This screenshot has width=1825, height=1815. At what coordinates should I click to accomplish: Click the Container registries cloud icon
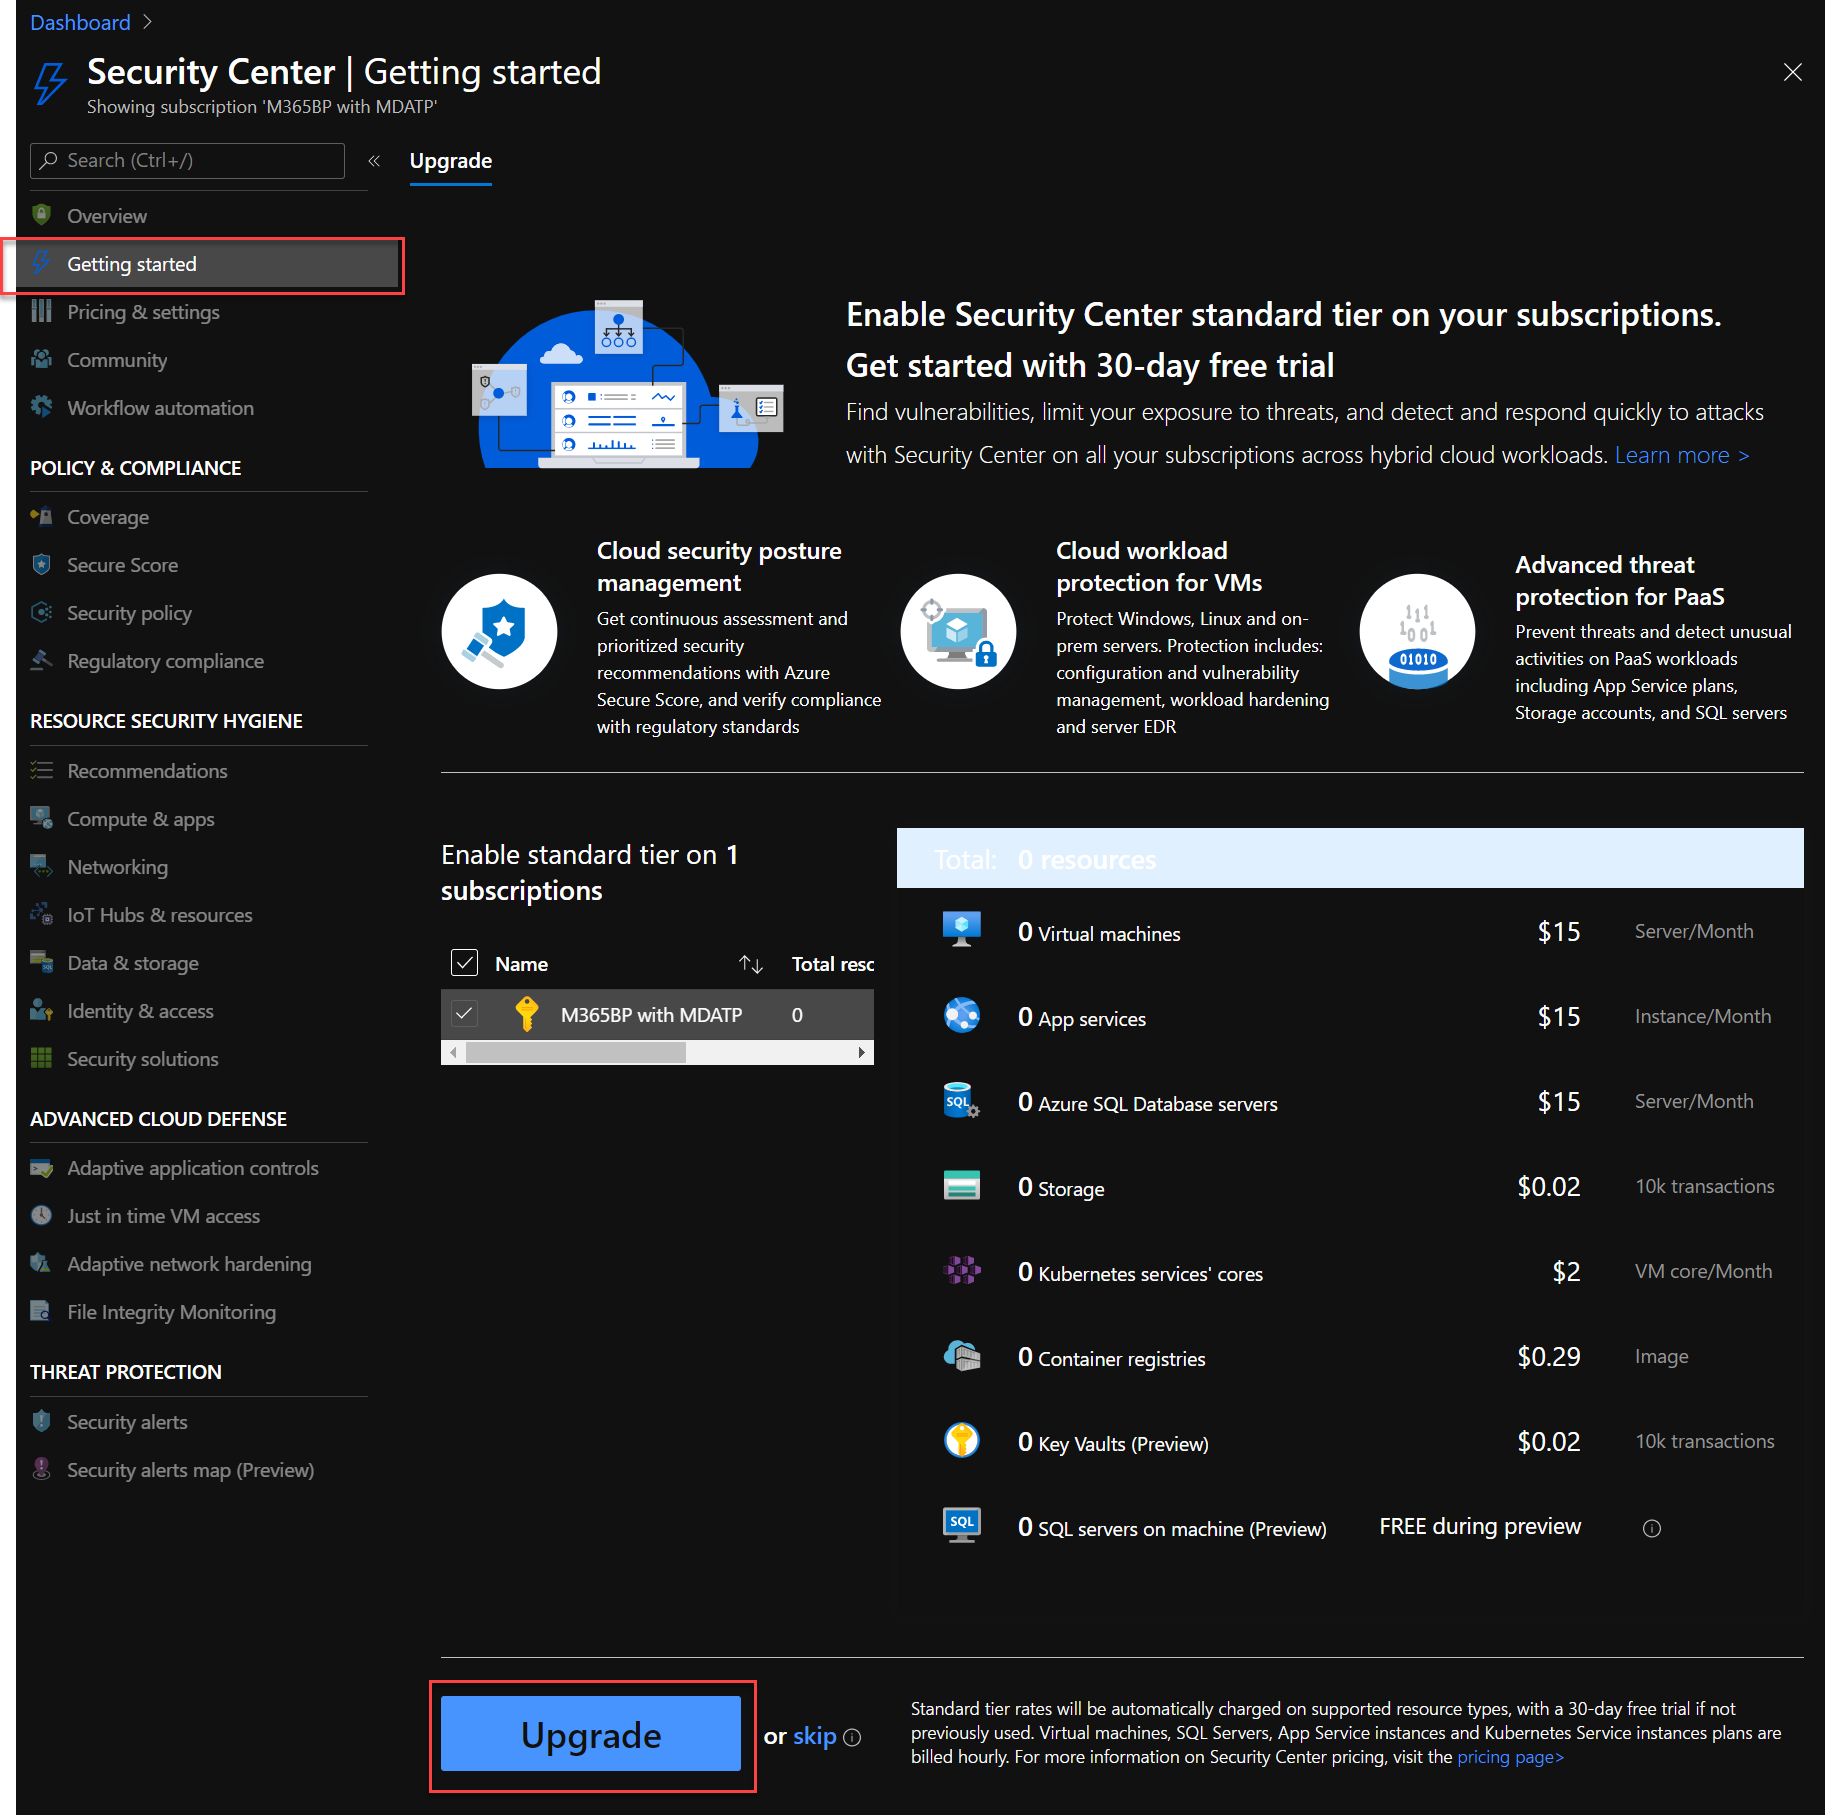[x=962, y=1355]
